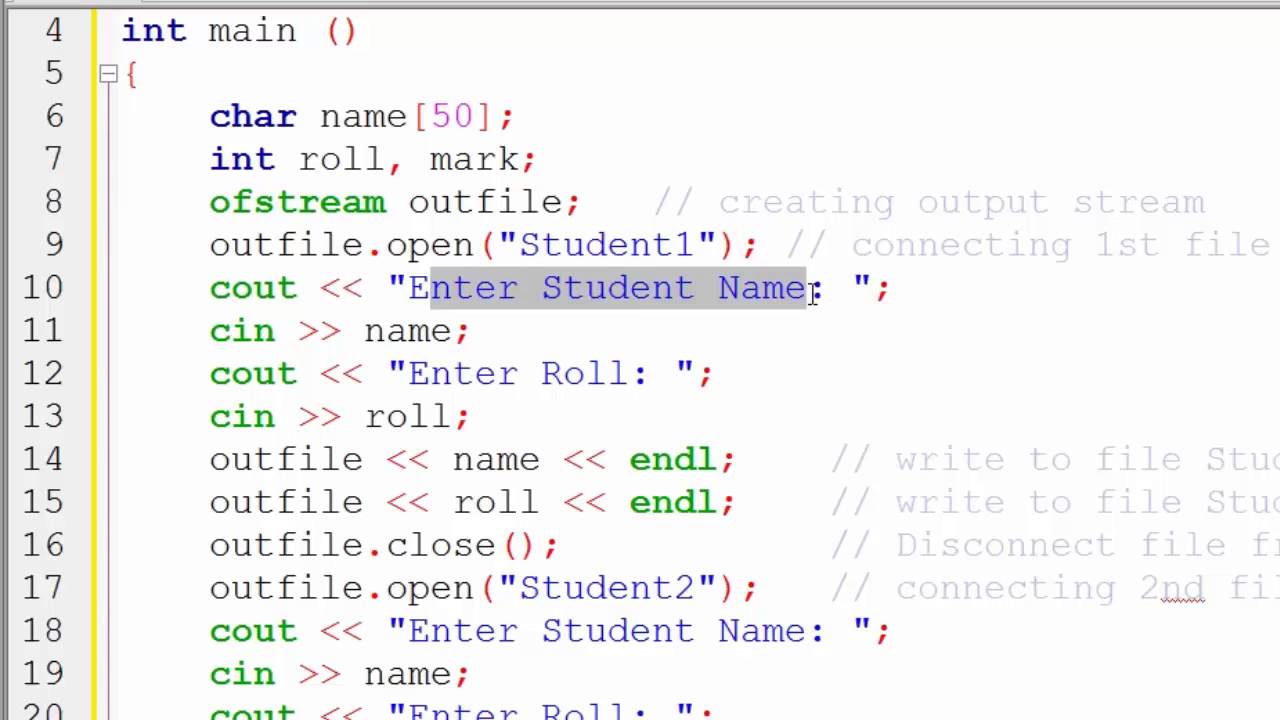Click the array size '50' on line 6
The image size is (1280, 720).
point(452,117)
